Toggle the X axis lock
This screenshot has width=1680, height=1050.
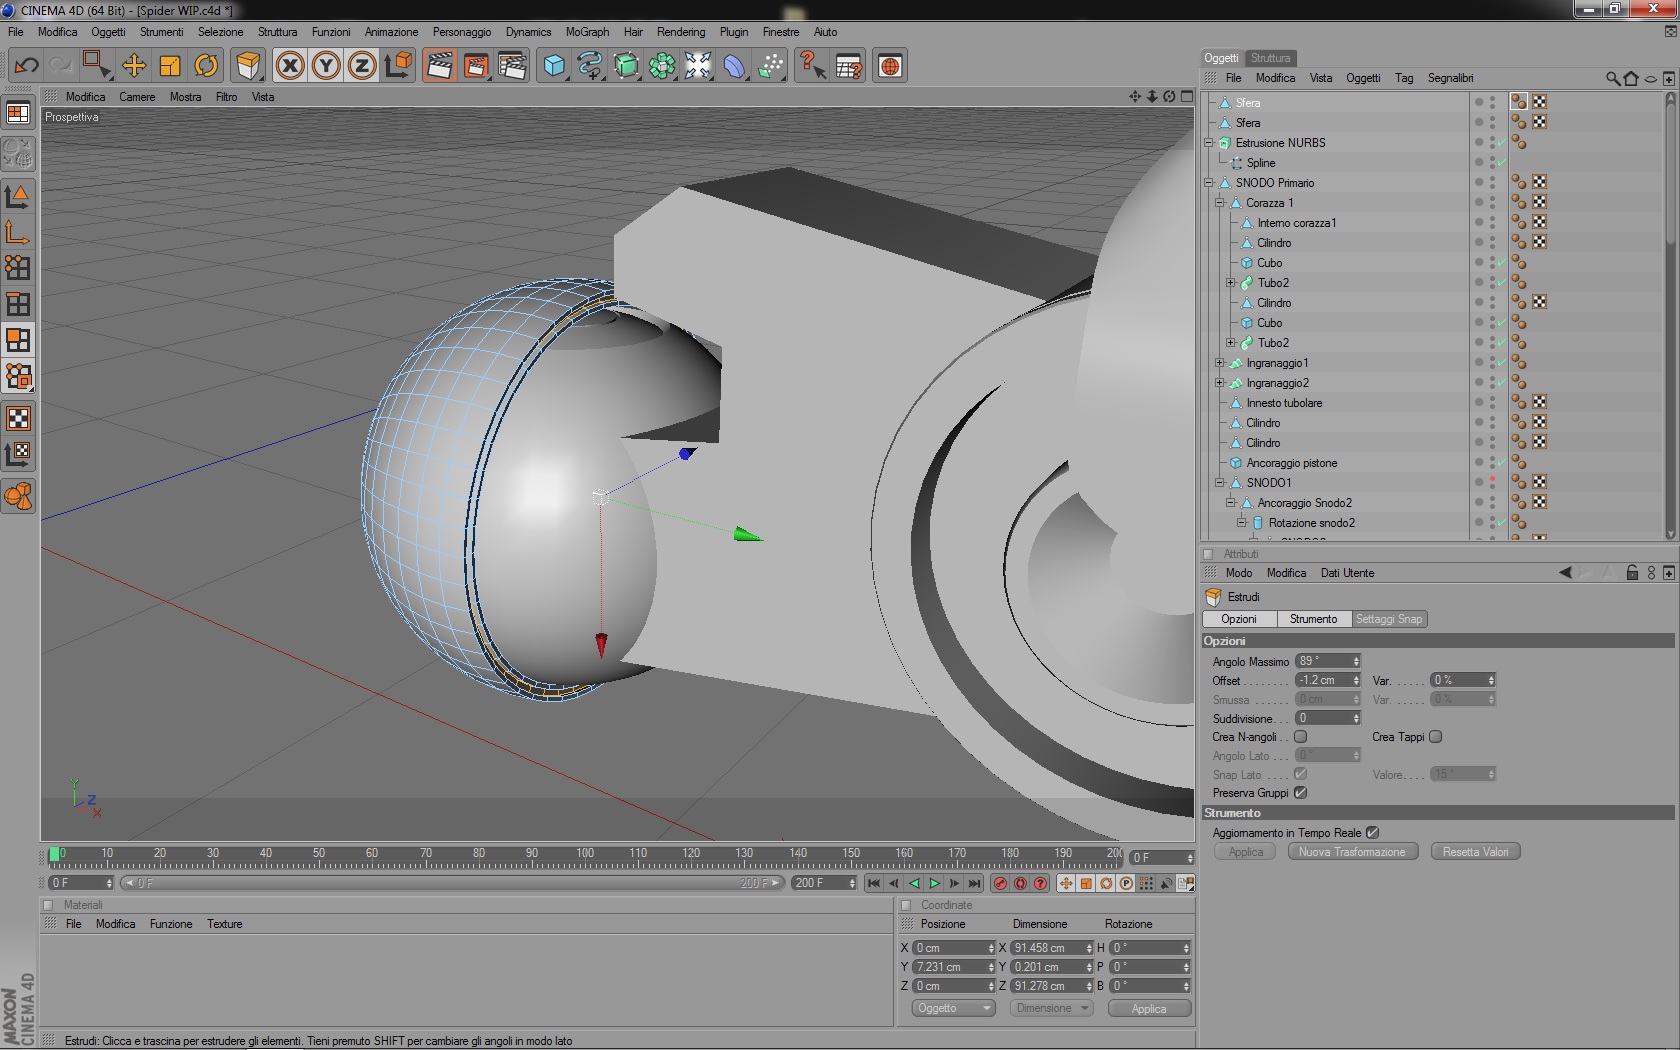click(x=290, y=66)
